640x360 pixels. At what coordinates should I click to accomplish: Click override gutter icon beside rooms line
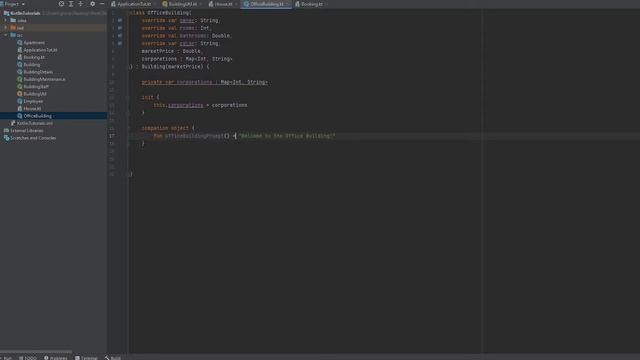[x=120, y=28]
